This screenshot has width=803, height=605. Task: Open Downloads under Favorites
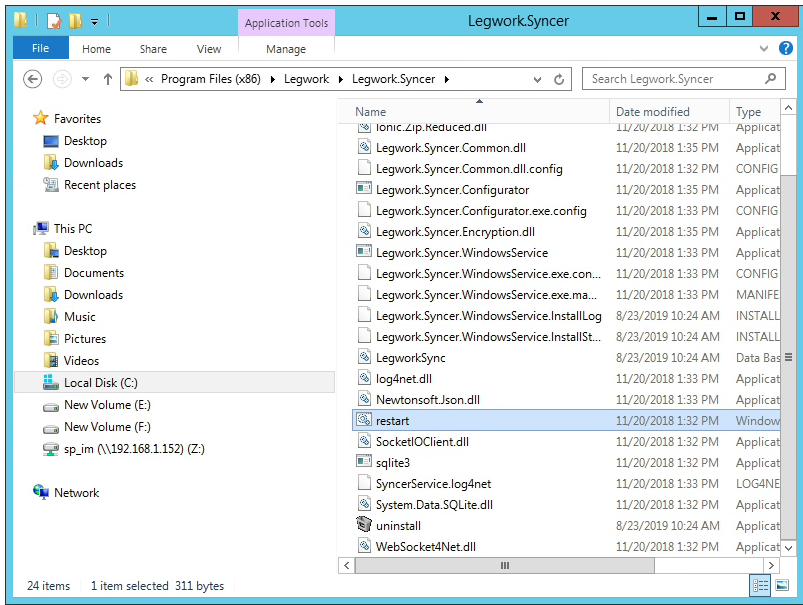click(93, 163)
